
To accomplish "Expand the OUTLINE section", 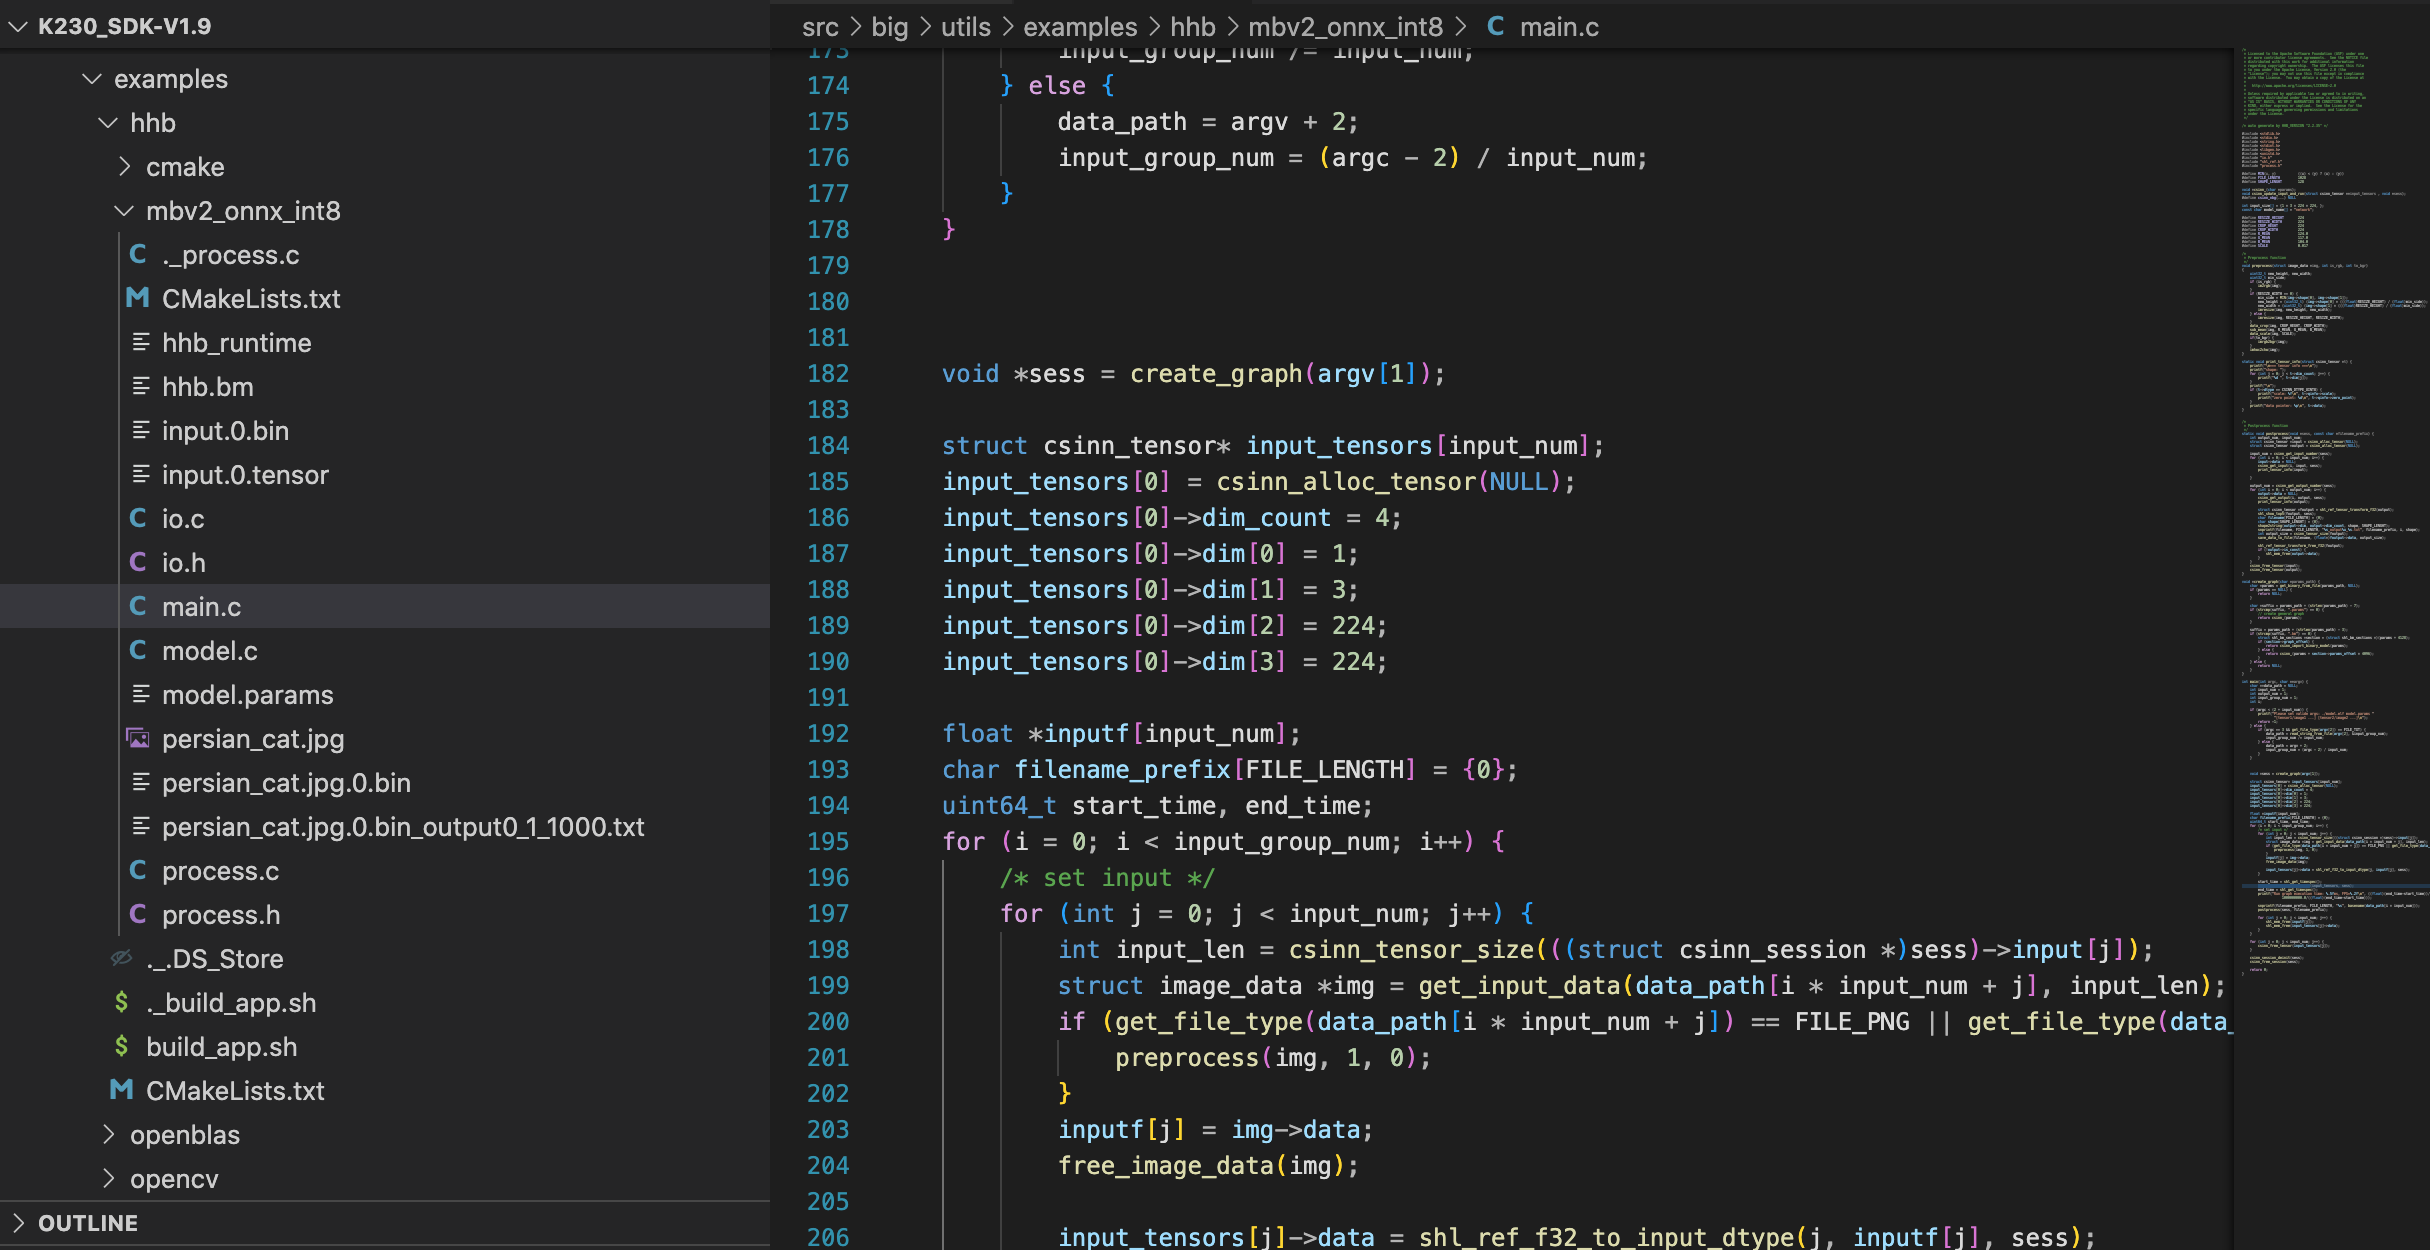I will click(18, 1223).
